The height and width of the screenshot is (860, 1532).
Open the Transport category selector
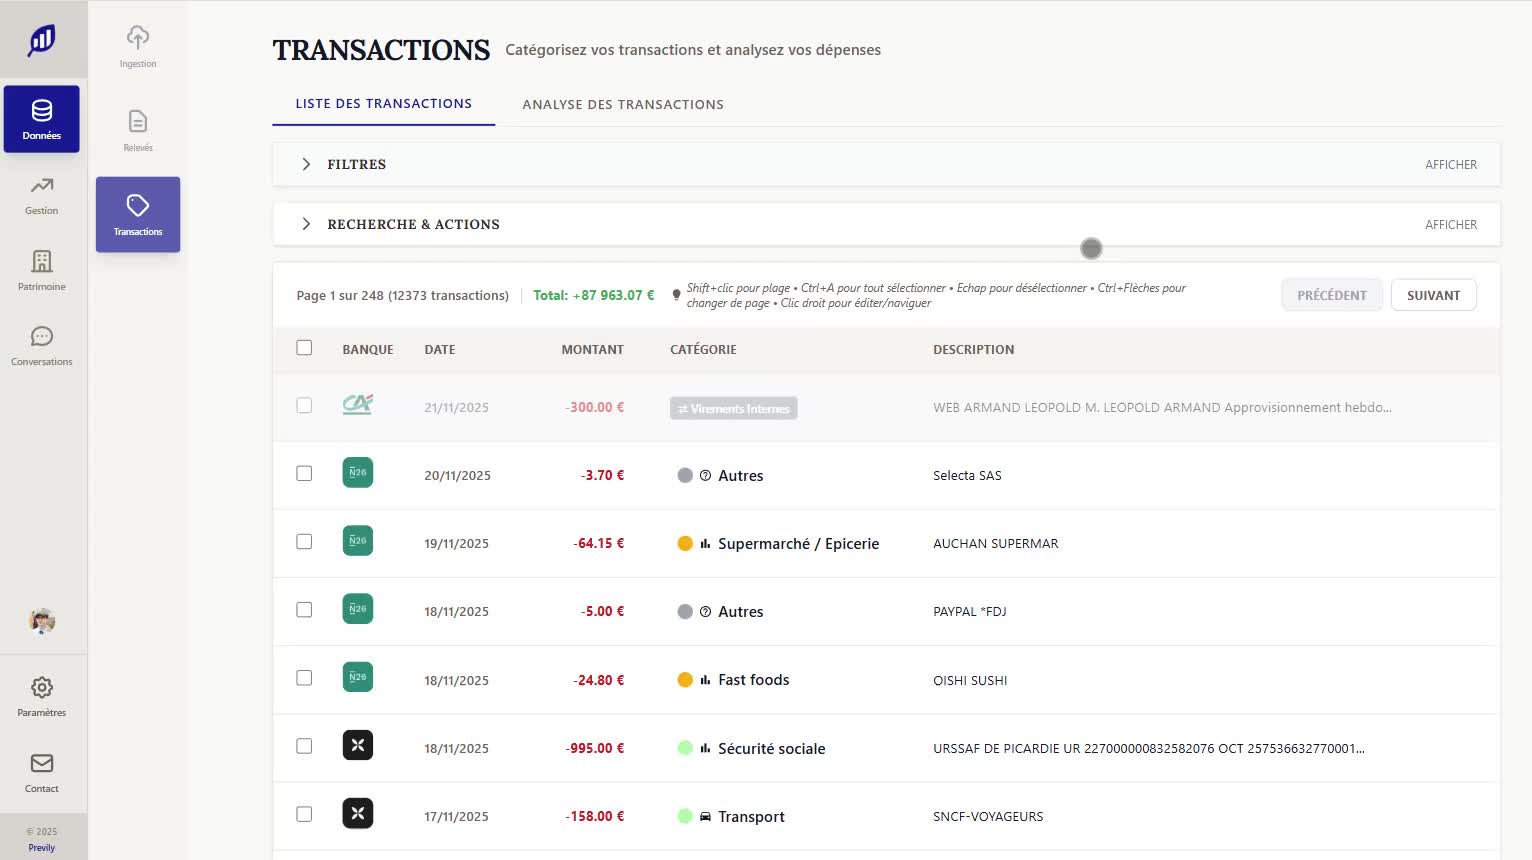pyautogui.click(x=731, y=817)
